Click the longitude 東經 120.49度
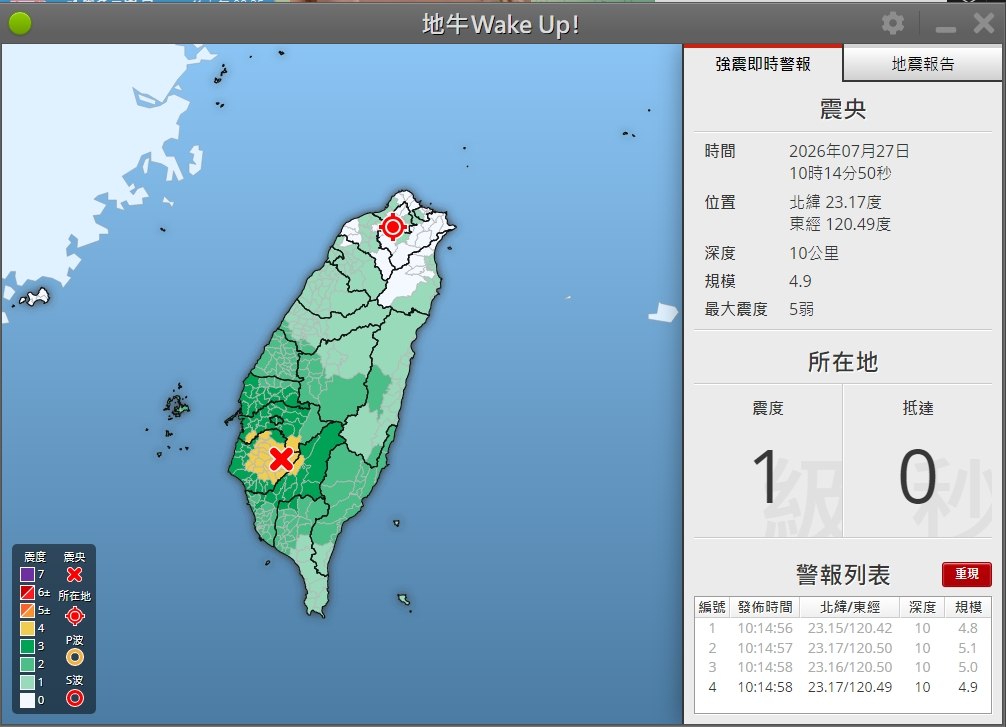Screen dimensions: 1006x727 click(x=840, y=224)
